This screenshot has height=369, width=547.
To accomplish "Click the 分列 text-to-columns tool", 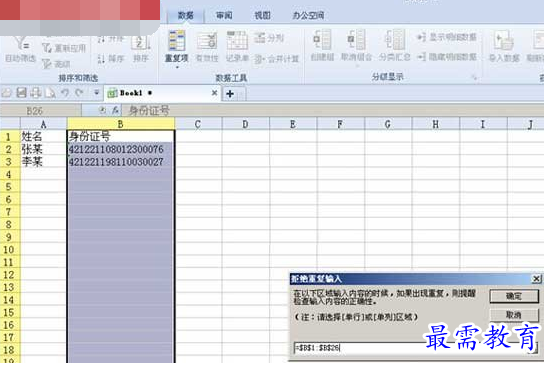I will click(269, 38).
